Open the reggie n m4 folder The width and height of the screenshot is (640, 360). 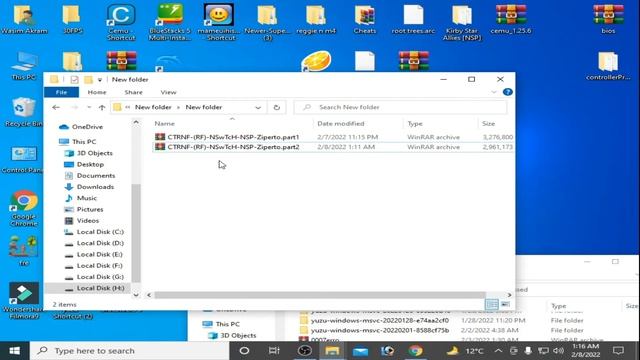pyautogui.click(x=316, y=19)
